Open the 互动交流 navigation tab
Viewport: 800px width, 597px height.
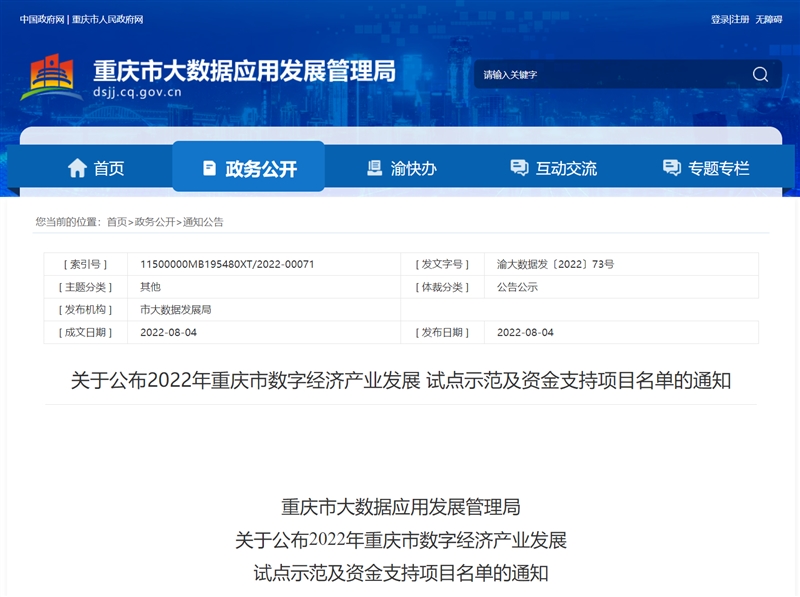(x=554, y=168)
